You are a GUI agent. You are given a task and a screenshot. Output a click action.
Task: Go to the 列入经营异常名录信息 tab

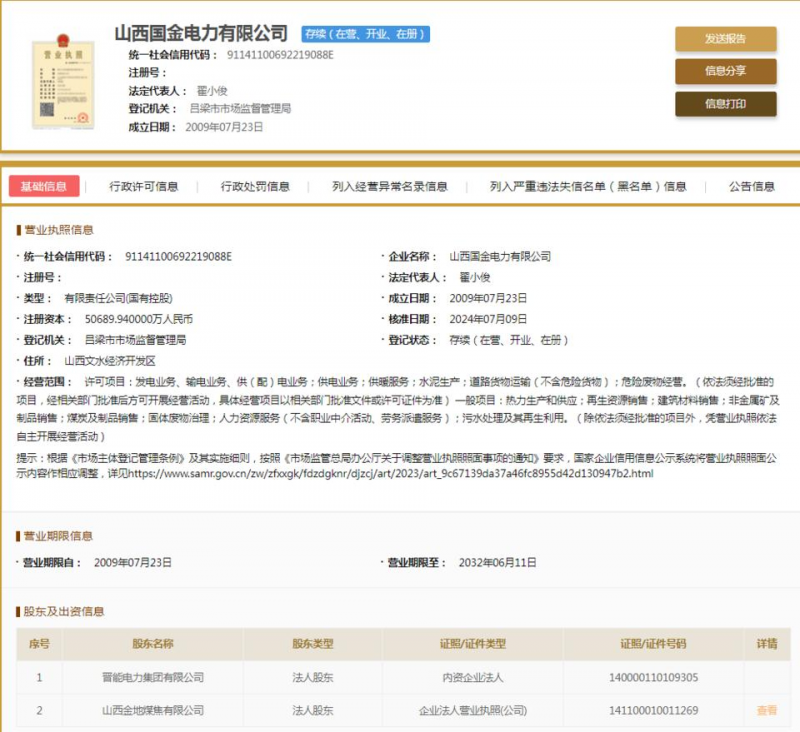tap(390, 186)
